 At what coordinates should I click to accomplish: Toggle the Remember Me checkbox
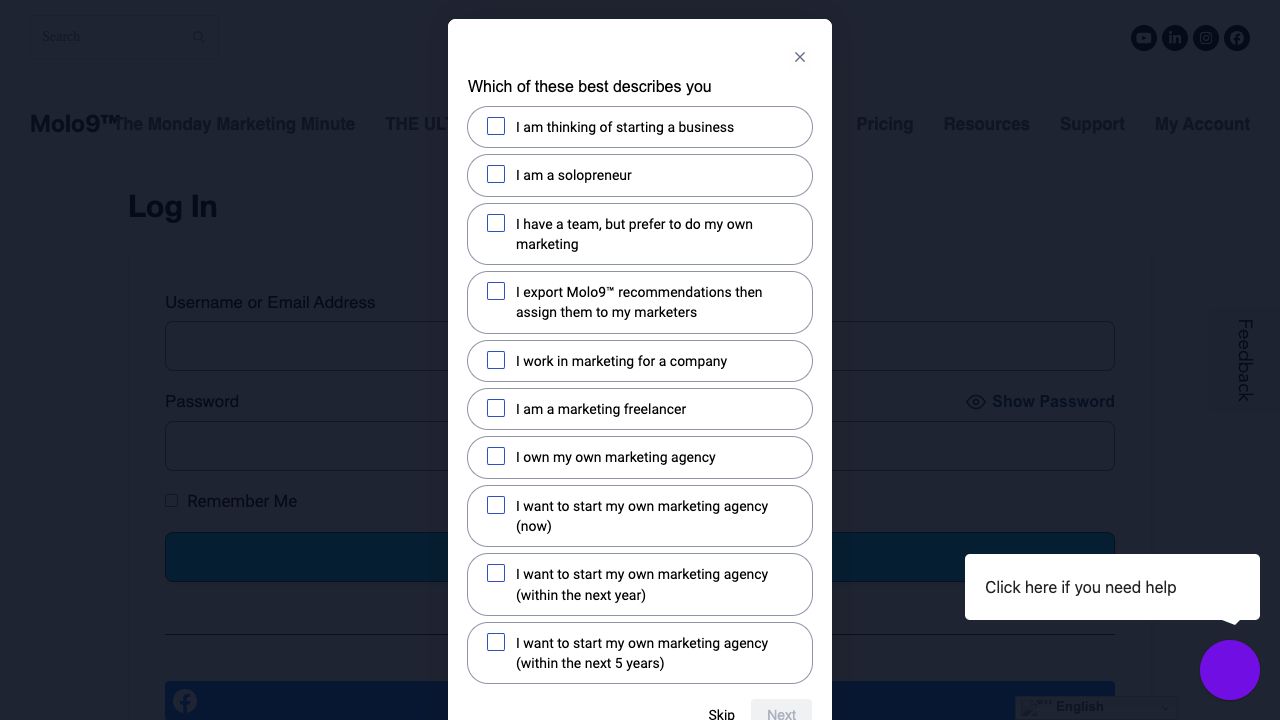click(x=172, y=500)
